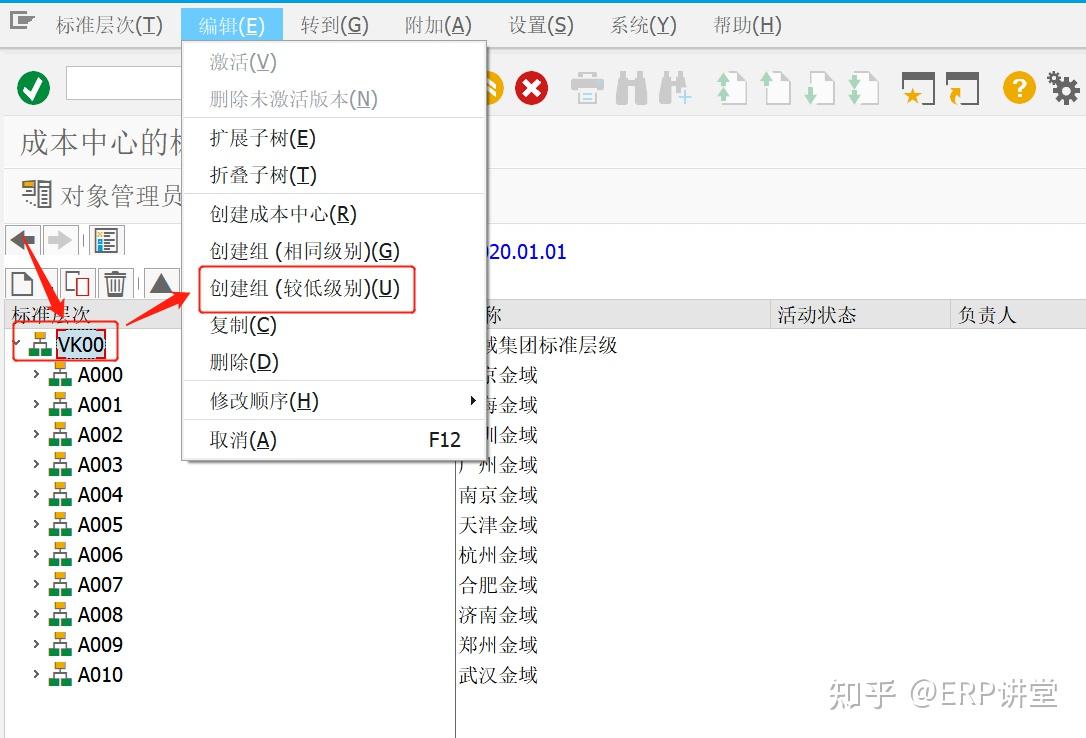The width and height of the screenshot is (1086, 738).
Task: Expand the A010 tree node
Action: (x=36, y=674)
